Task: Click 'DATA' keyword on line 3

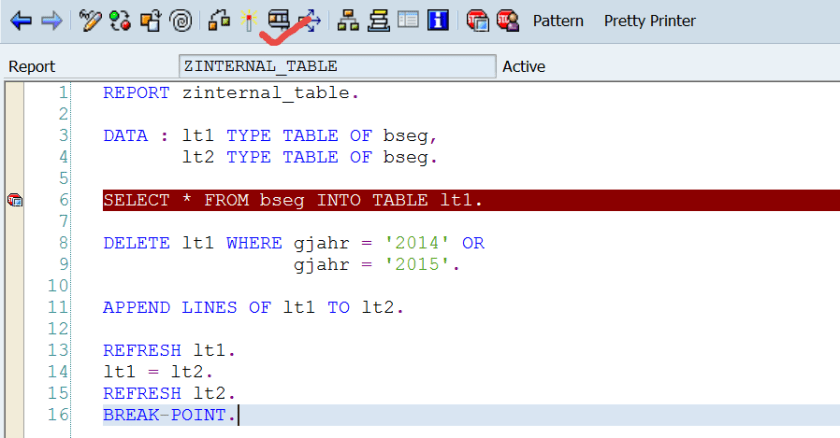Action: tap(125, 136)
